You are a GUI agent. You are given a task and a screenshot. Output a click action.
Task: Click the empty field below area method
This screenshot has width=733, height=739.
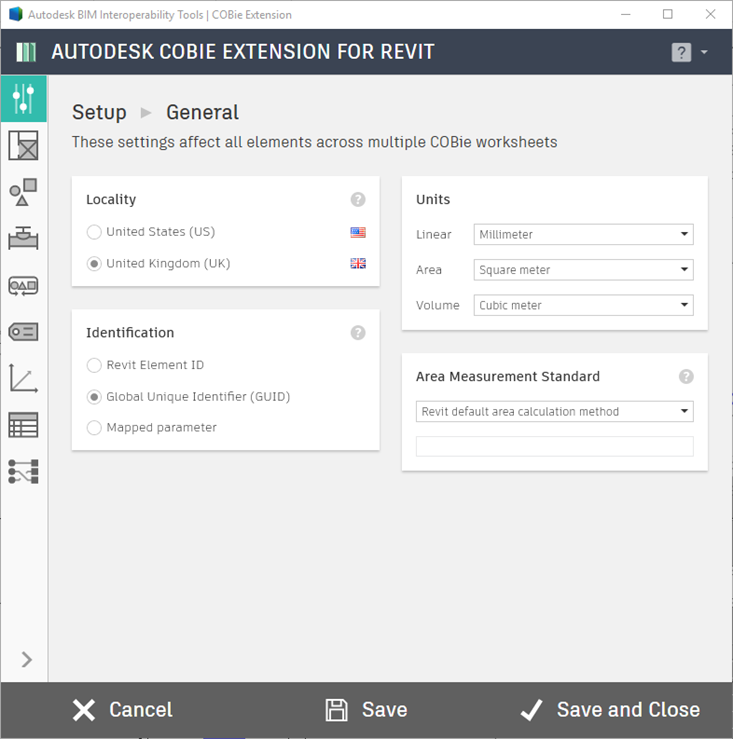(x=554, y=446)
